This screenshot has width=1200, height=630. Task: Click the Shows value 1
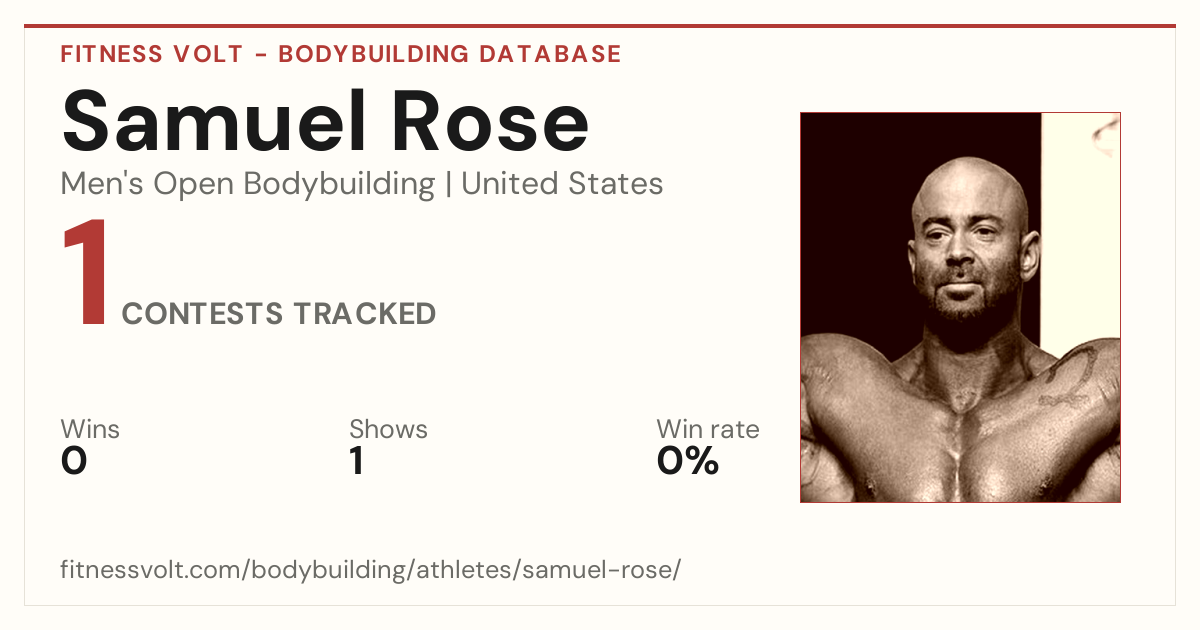coord(356,461)
